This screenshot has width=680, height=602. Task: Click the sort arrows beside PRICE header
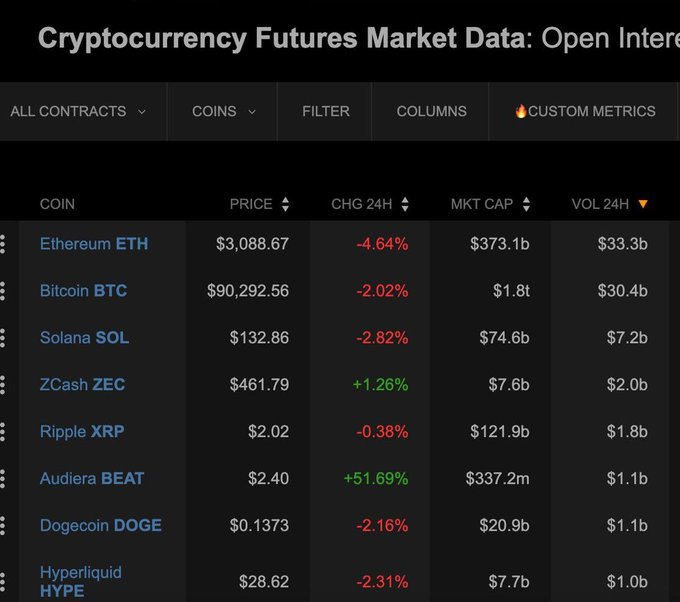285,204
